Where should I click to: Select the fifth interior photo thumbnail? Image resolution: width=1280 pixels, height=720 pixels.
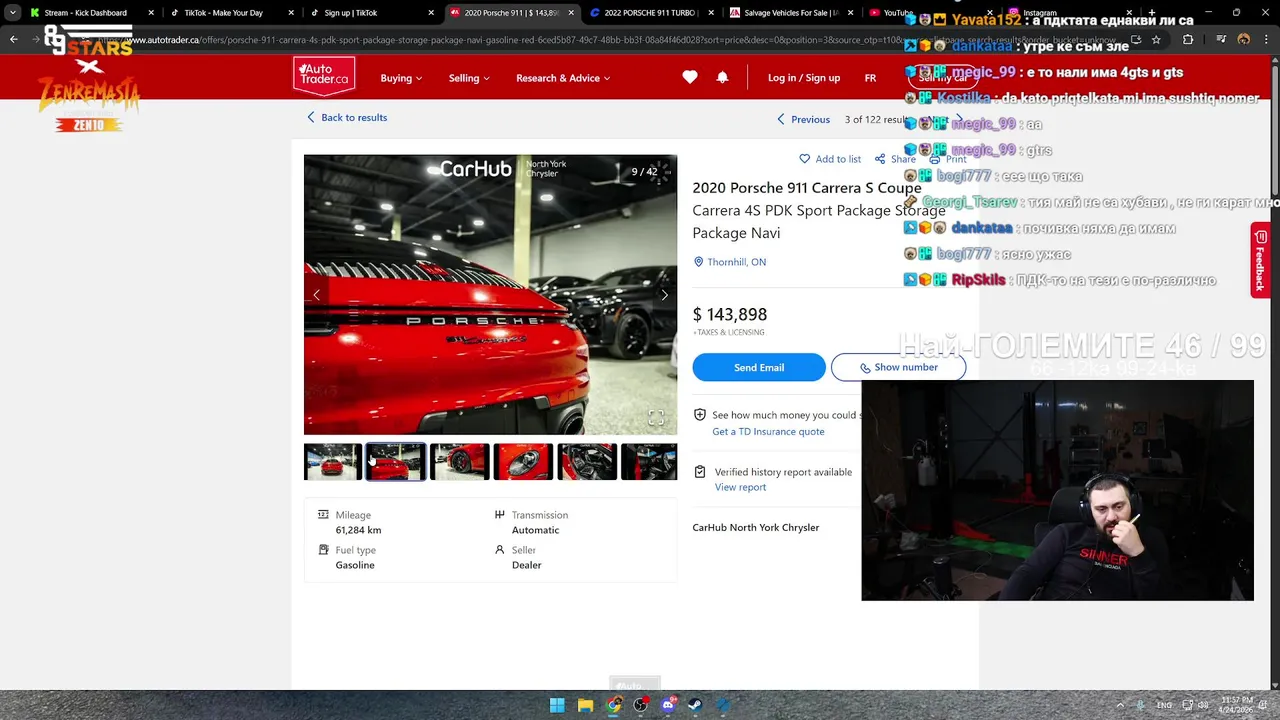coord(587,462)
